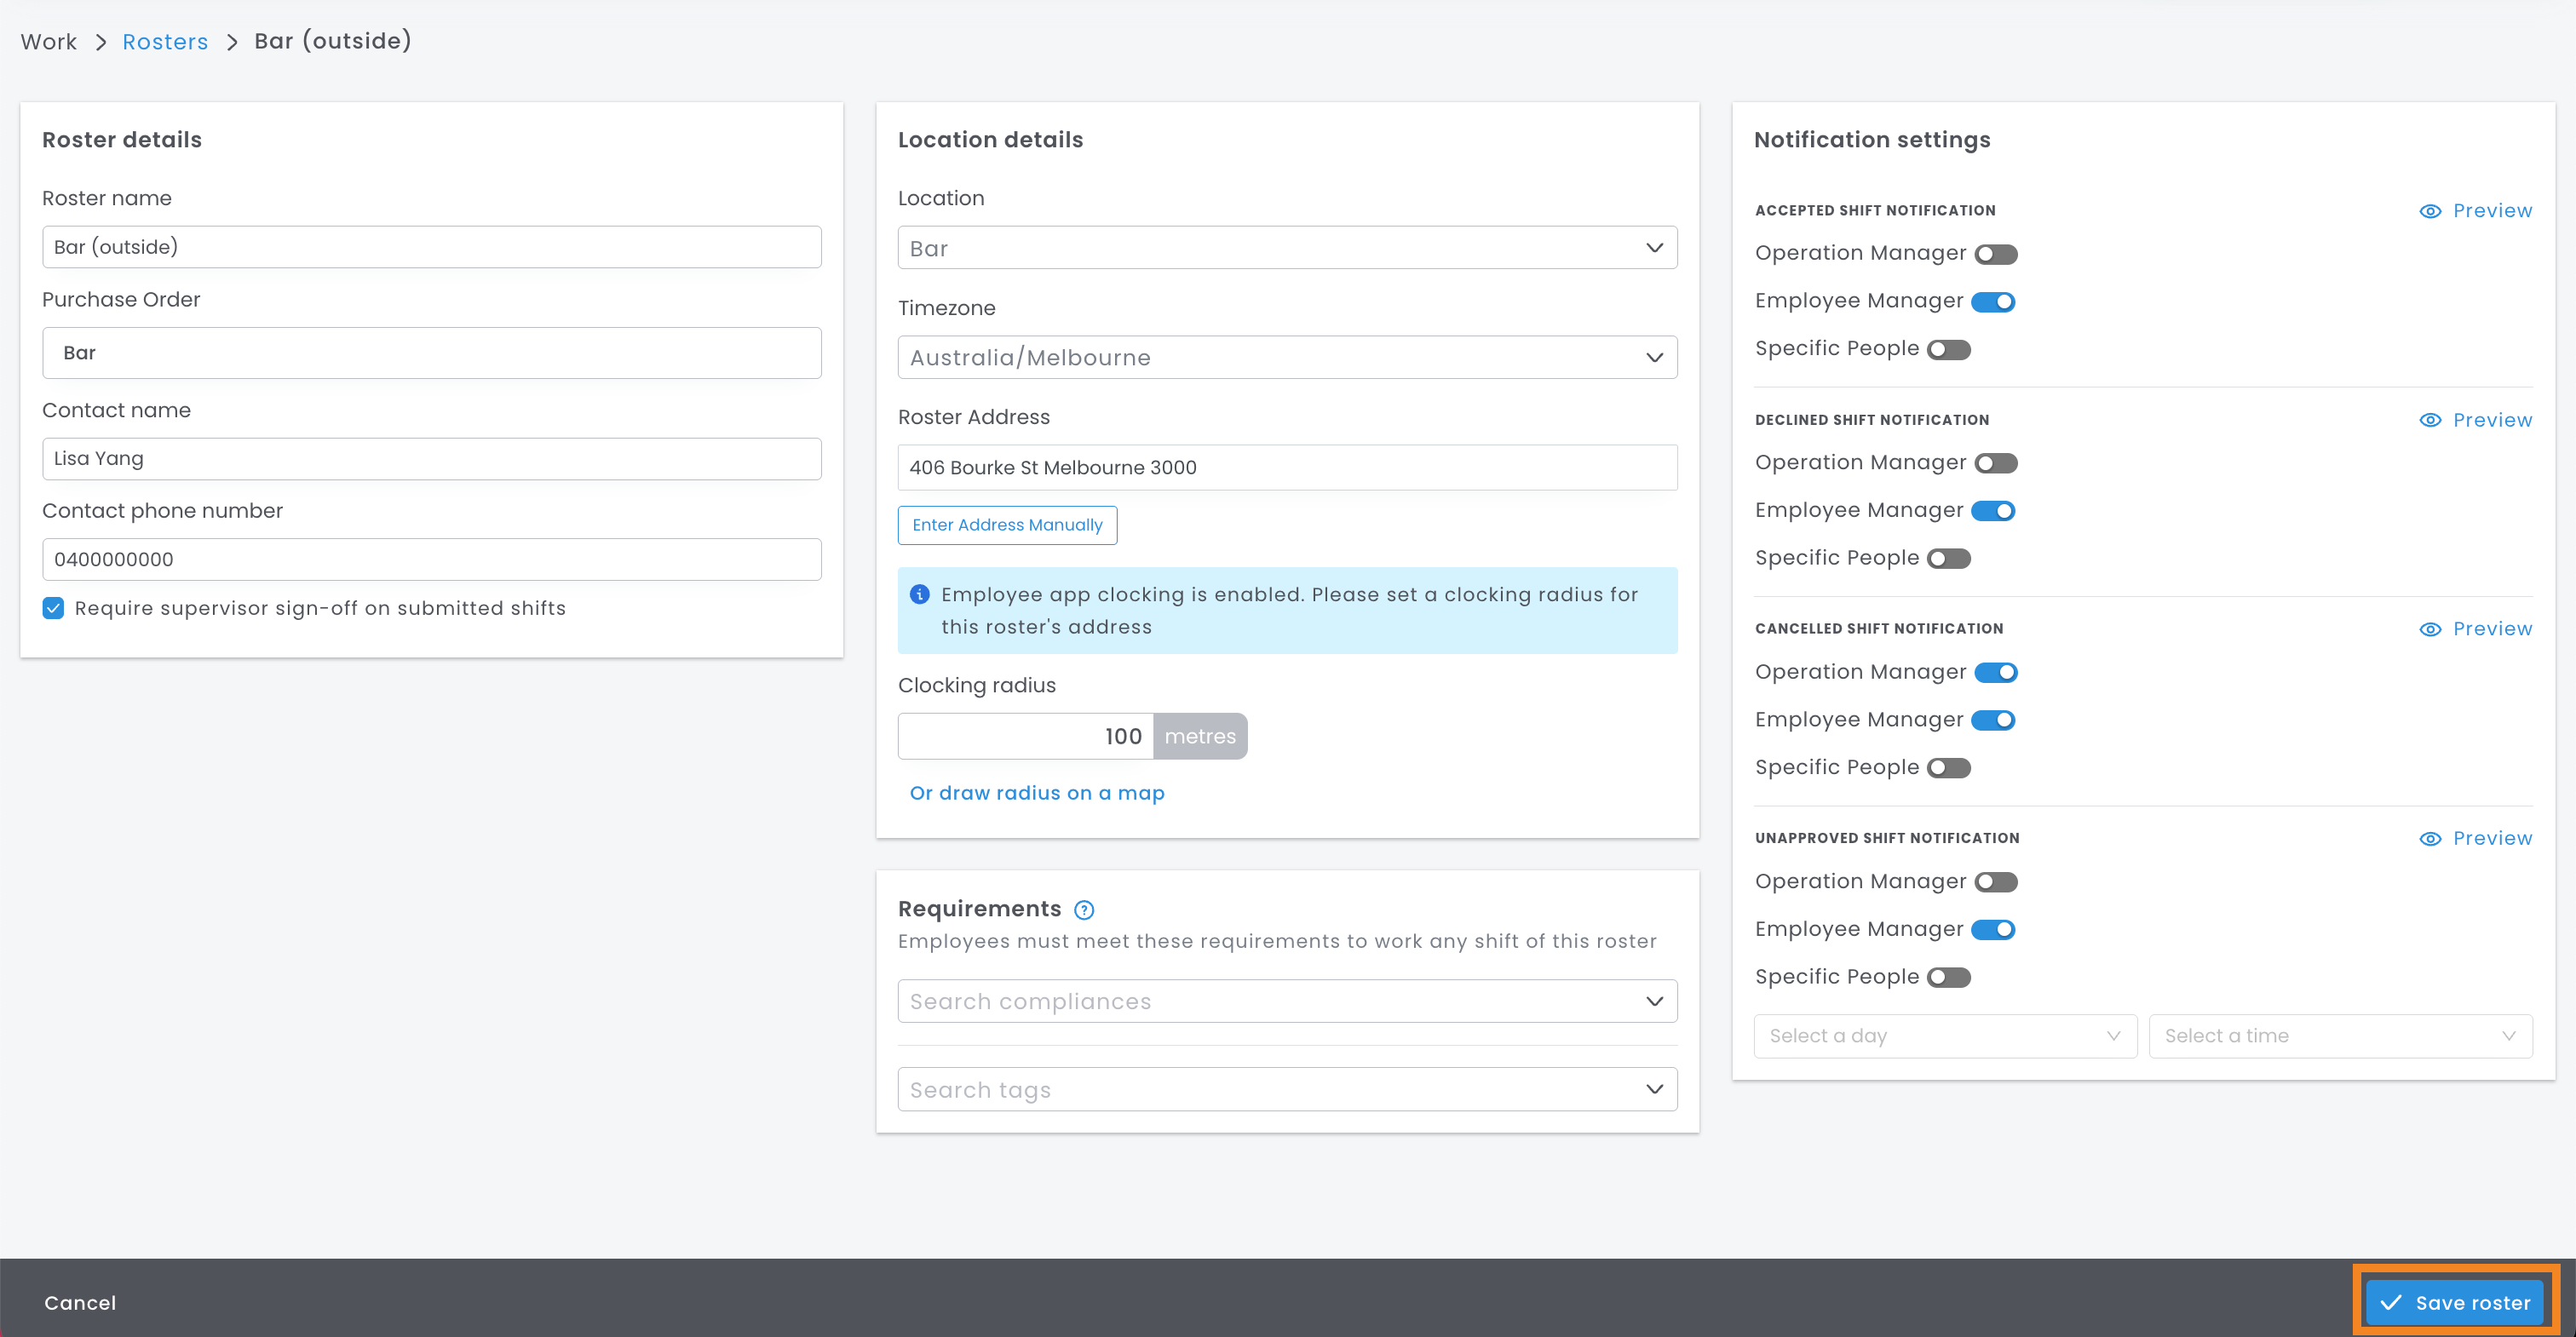Toggle Specific People for Declined Shift notification
The image size is (2576, 1337).
pos(1949,559)
